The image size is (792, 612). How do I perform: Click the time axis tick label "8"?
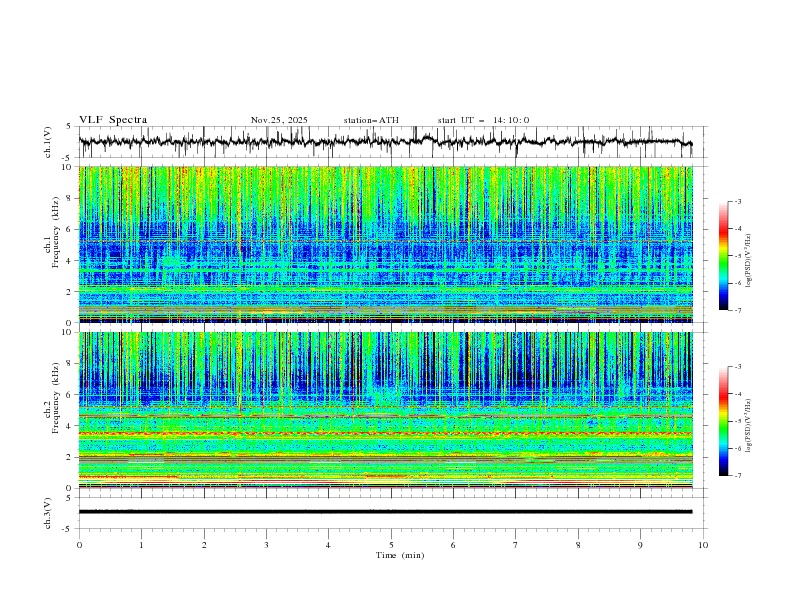click(578, 545)
